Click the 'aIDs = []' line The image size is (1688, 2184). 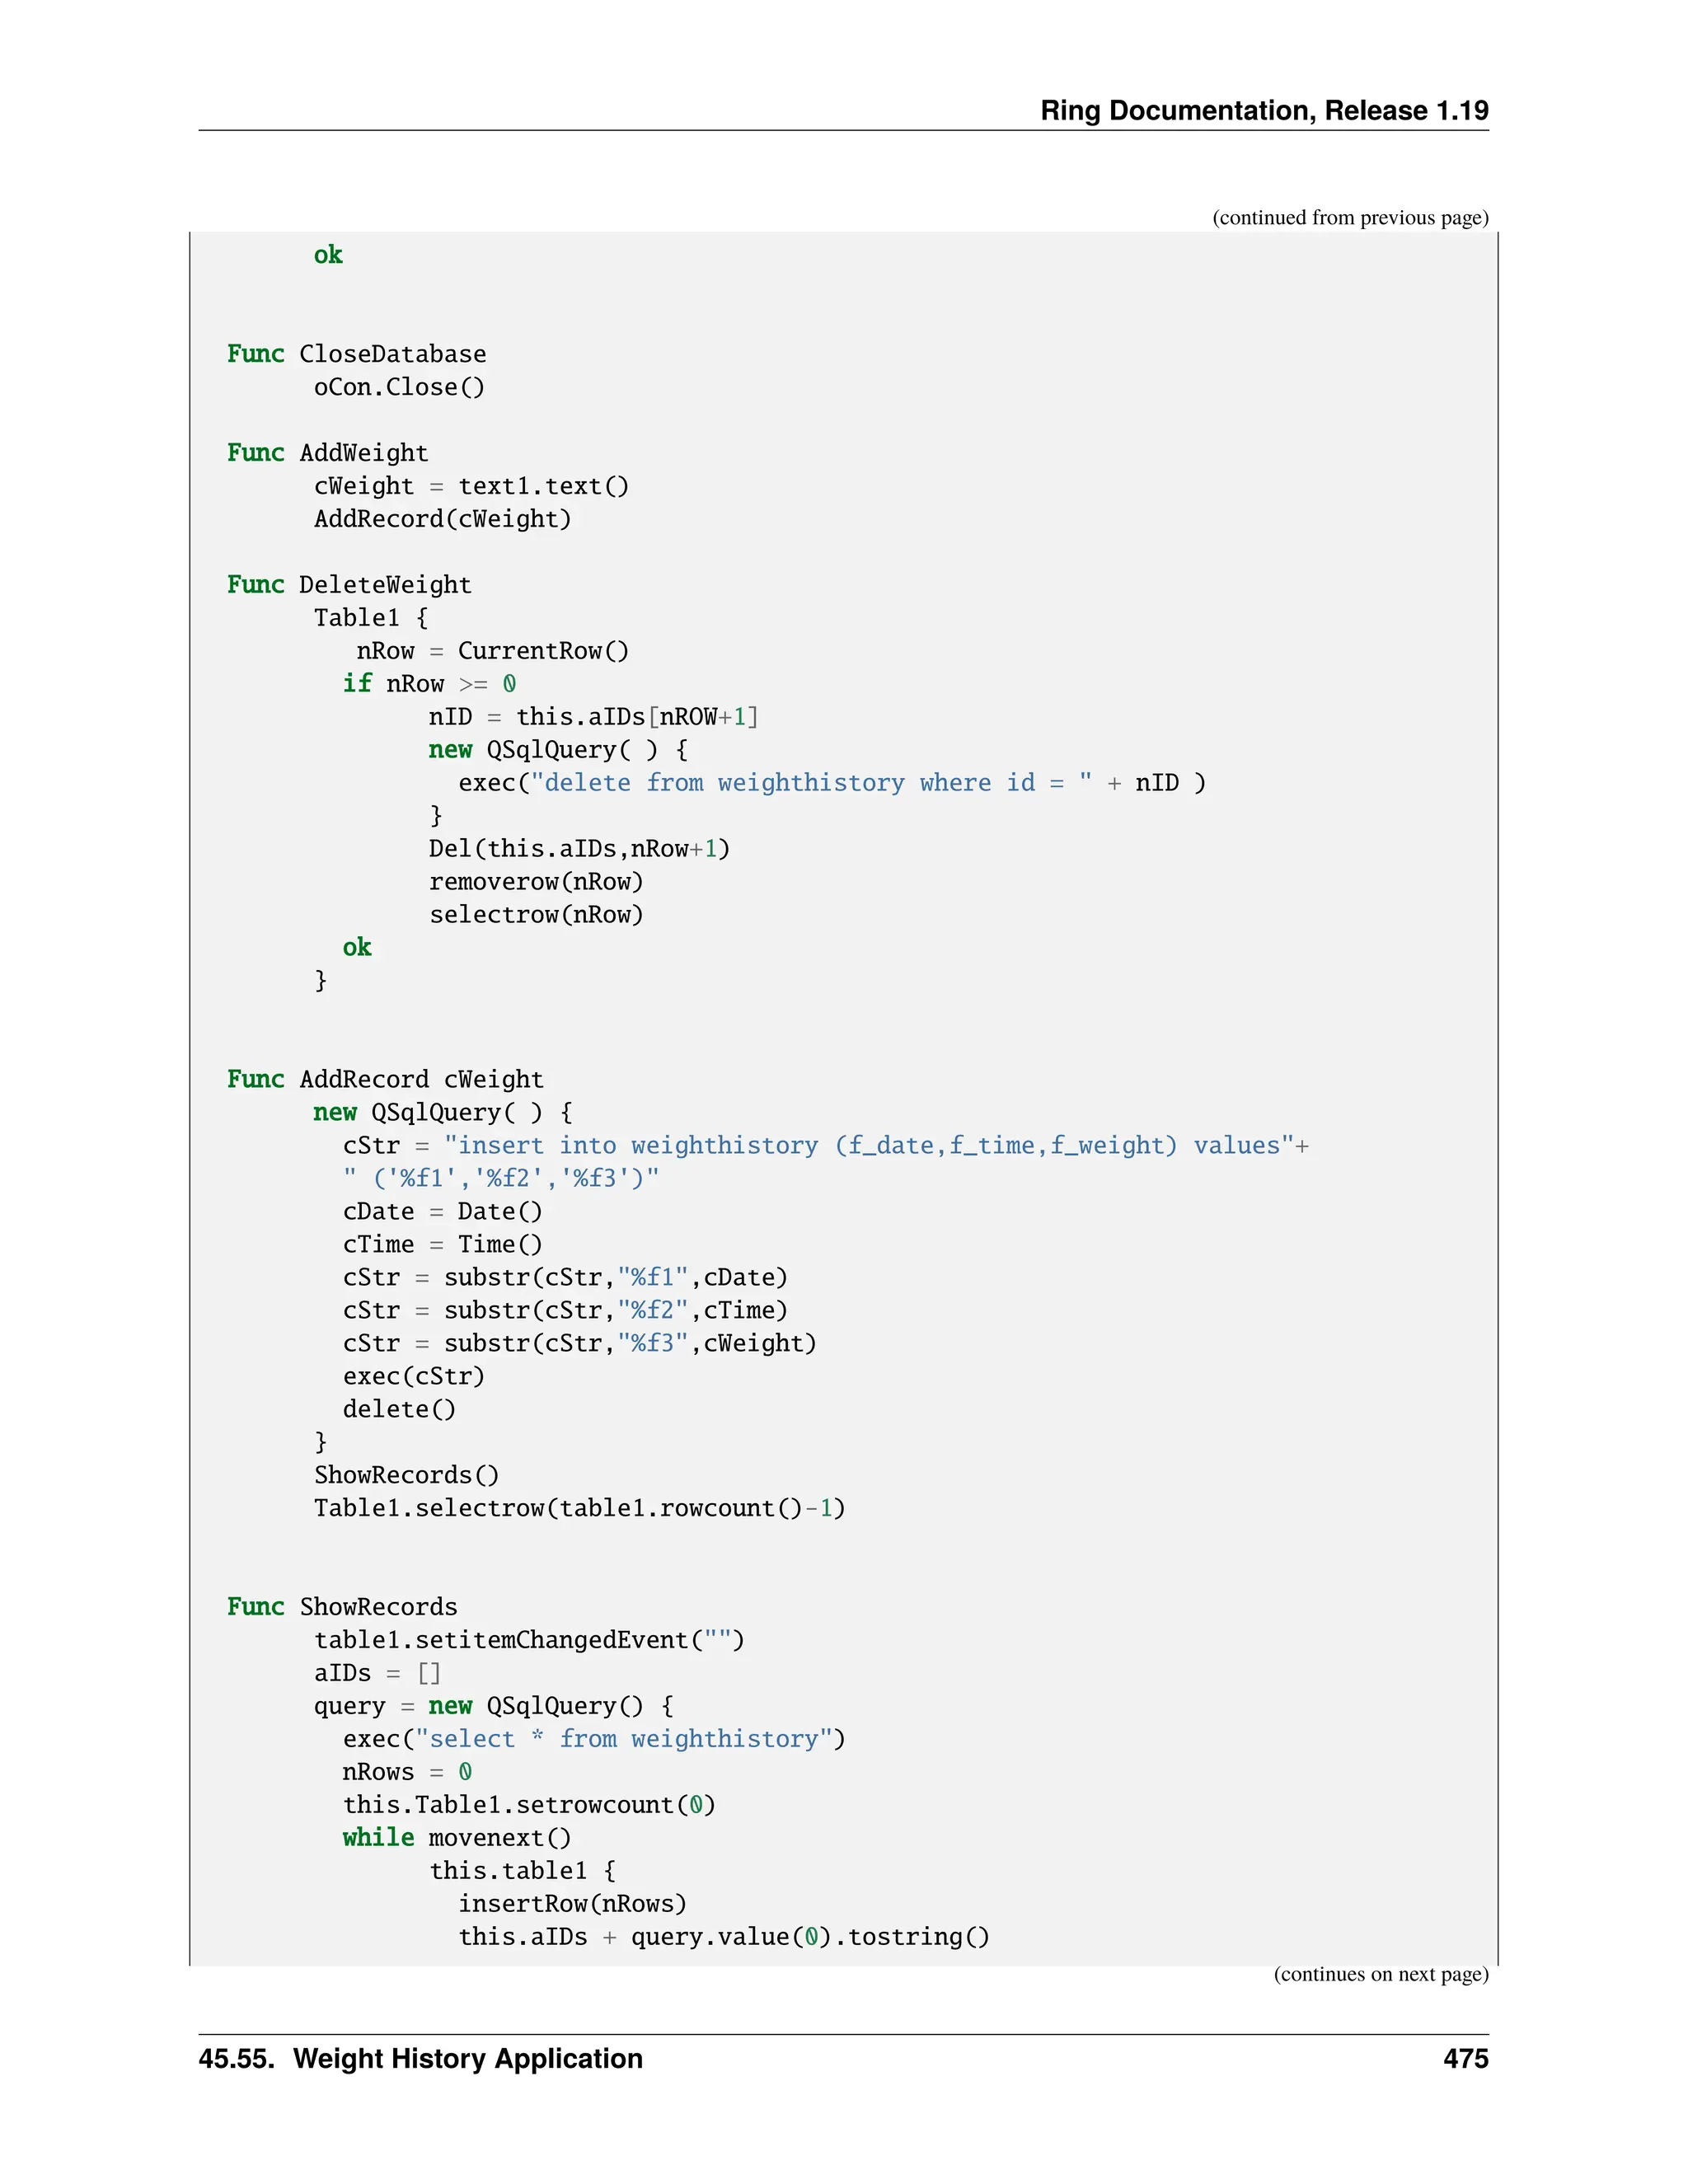pyautogui.click(x=378, y=1674)
